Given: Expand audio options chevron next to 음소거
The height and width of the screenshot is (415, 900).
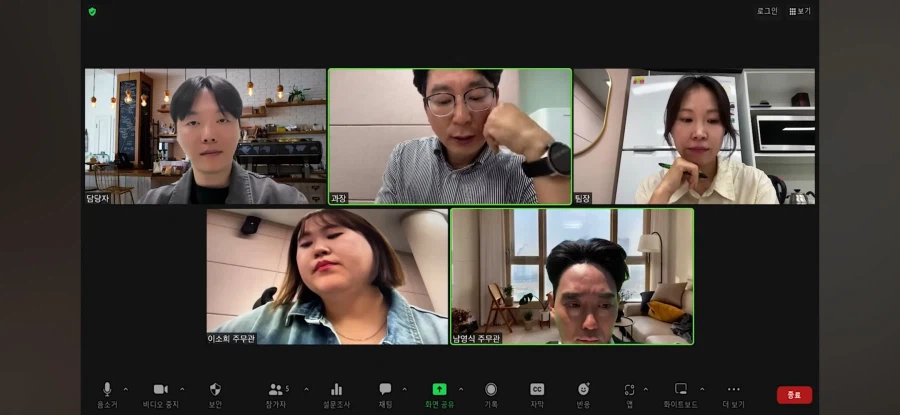Looking at the screenshot, I should 126,389.
